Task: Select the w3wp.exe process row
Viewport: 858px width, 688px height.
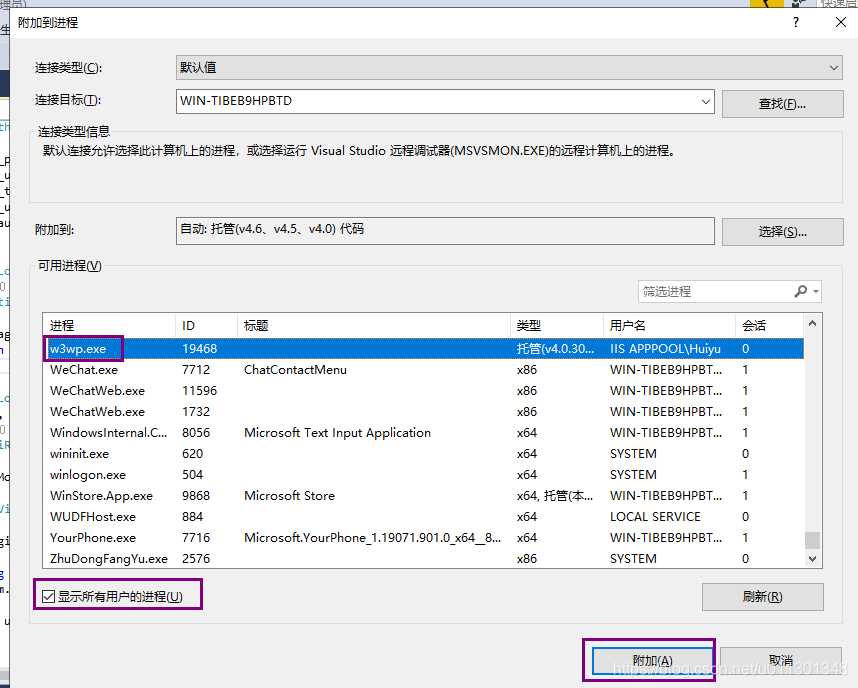Action: click(x=82, y=348)
